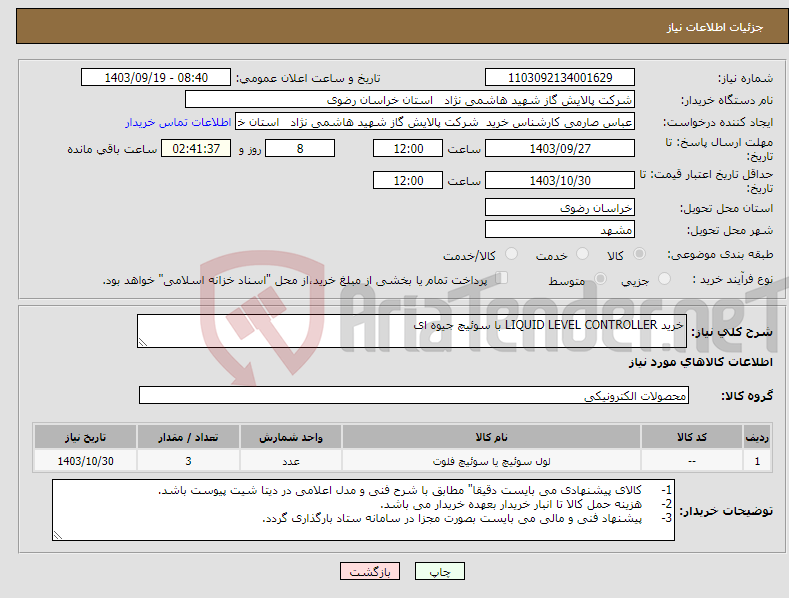Click the resize handle of شرح کلی نیاز box

[x=143, y=342]
